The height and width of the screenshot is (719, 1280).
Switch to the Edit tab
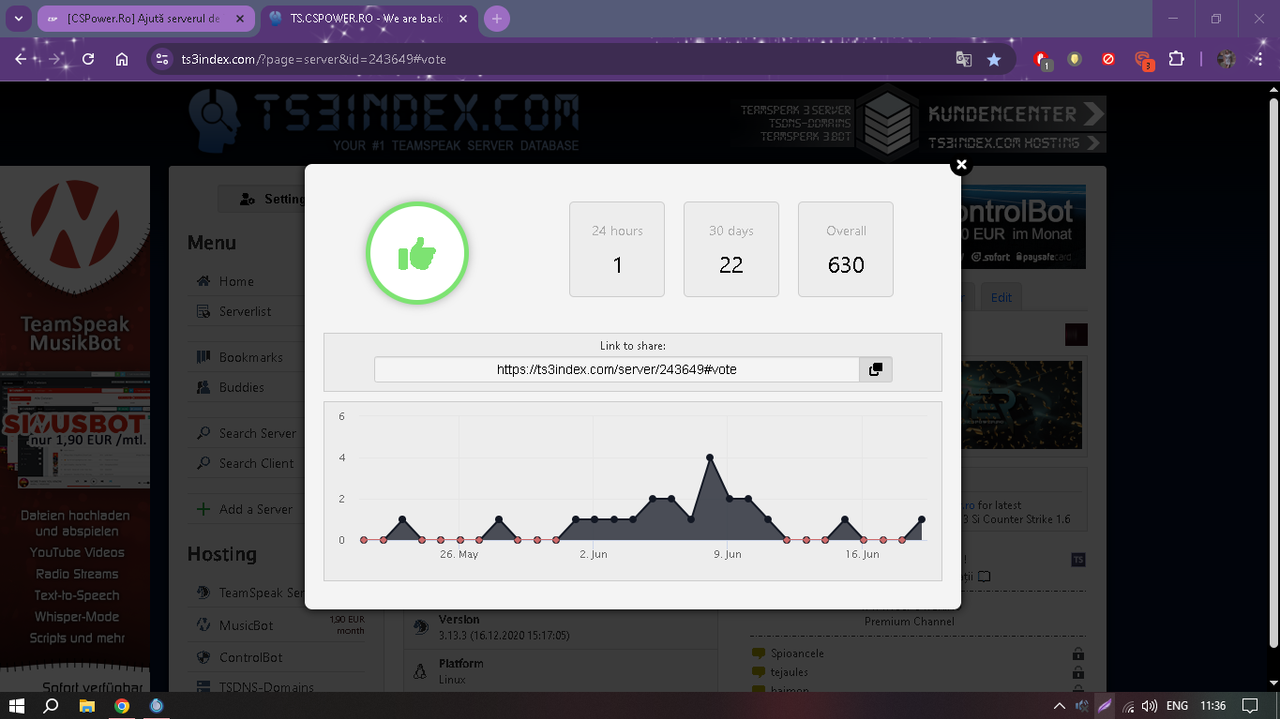(x=1001, y=298)
